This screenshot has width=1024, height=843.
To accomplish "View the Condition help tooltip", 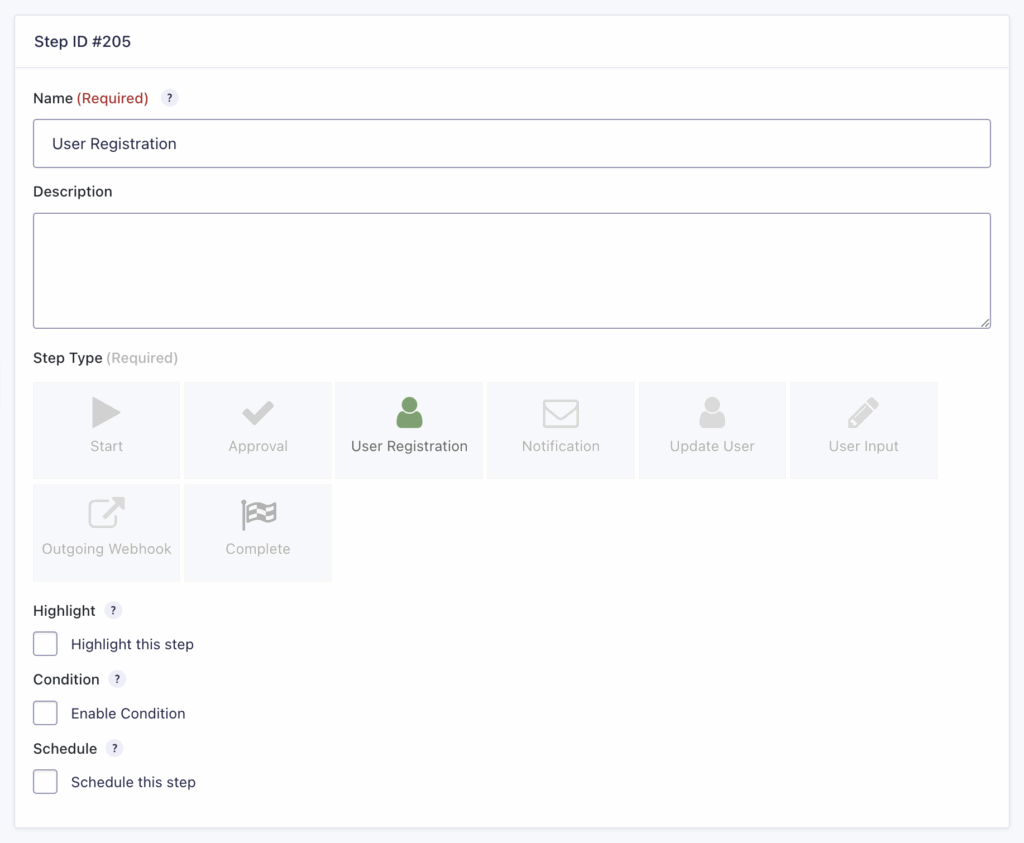I will 117,679.
